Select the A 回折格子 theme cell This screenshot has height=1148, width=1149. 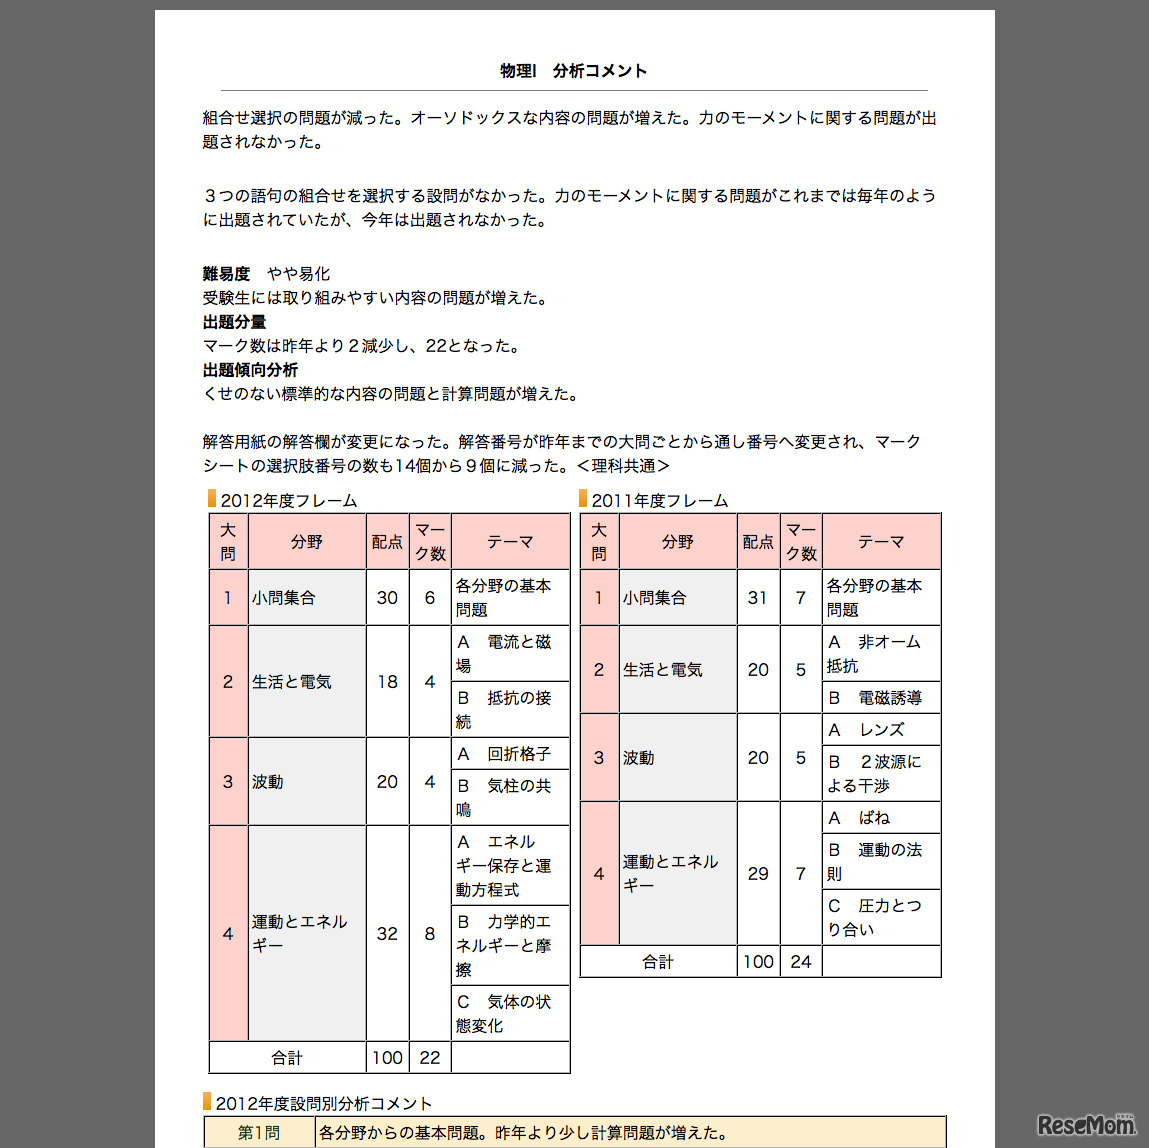(x=510, y=753)
